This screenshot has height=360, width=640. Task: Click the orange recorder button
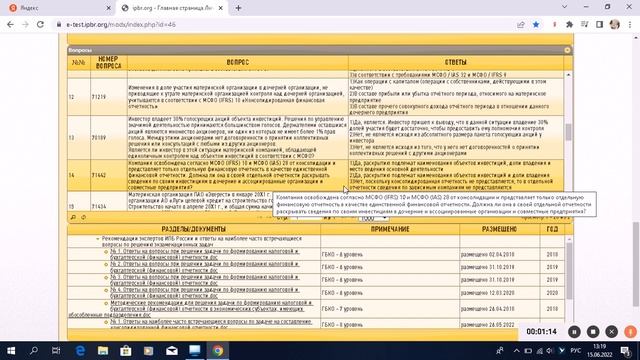(x=630, y=332)
